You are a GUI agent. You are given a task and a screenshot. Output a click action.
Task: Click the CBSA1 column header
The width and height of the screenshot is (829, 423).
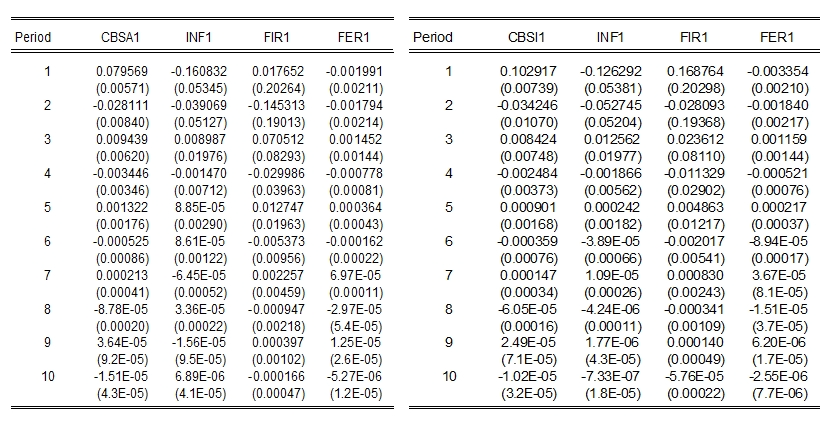pos(122,38)
